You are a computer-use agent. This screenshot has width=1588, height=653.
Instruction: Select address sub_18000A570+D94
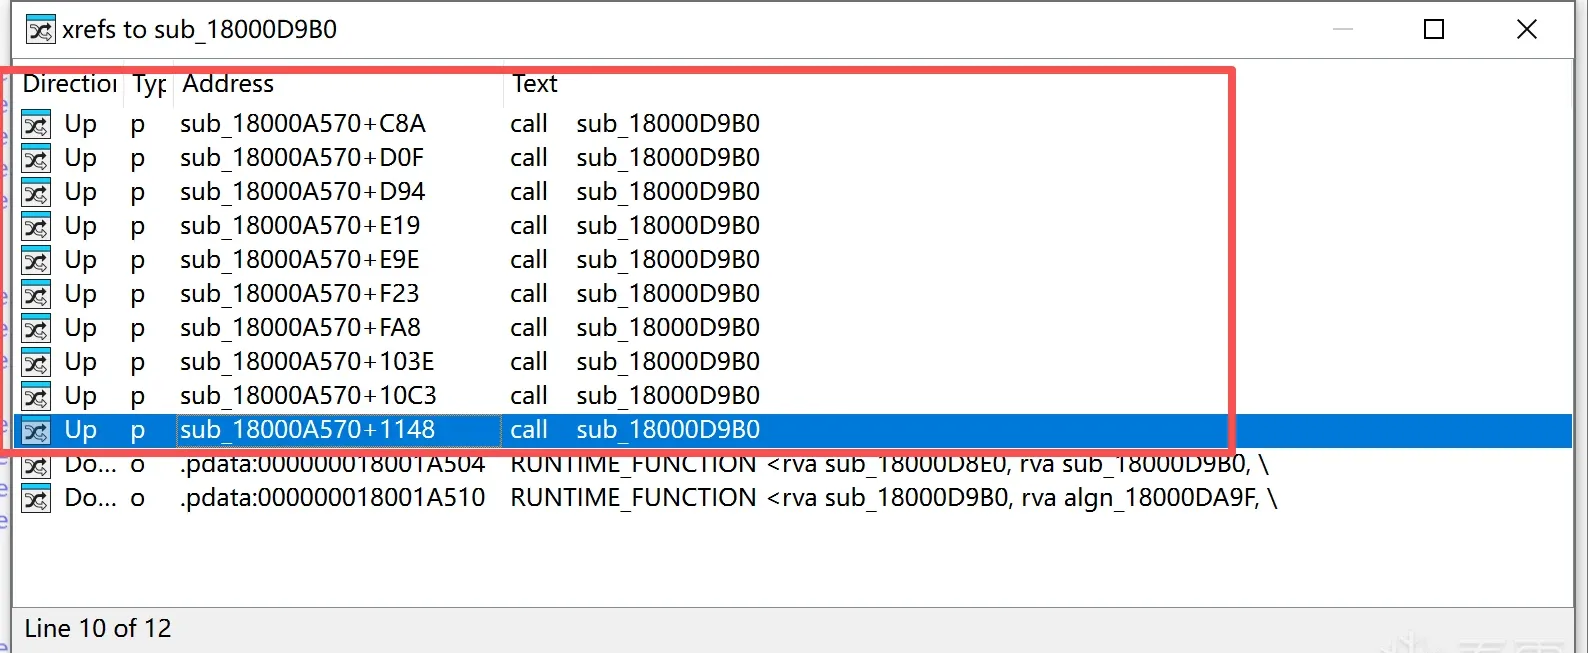pyautogui.click(x=303, y=192)
